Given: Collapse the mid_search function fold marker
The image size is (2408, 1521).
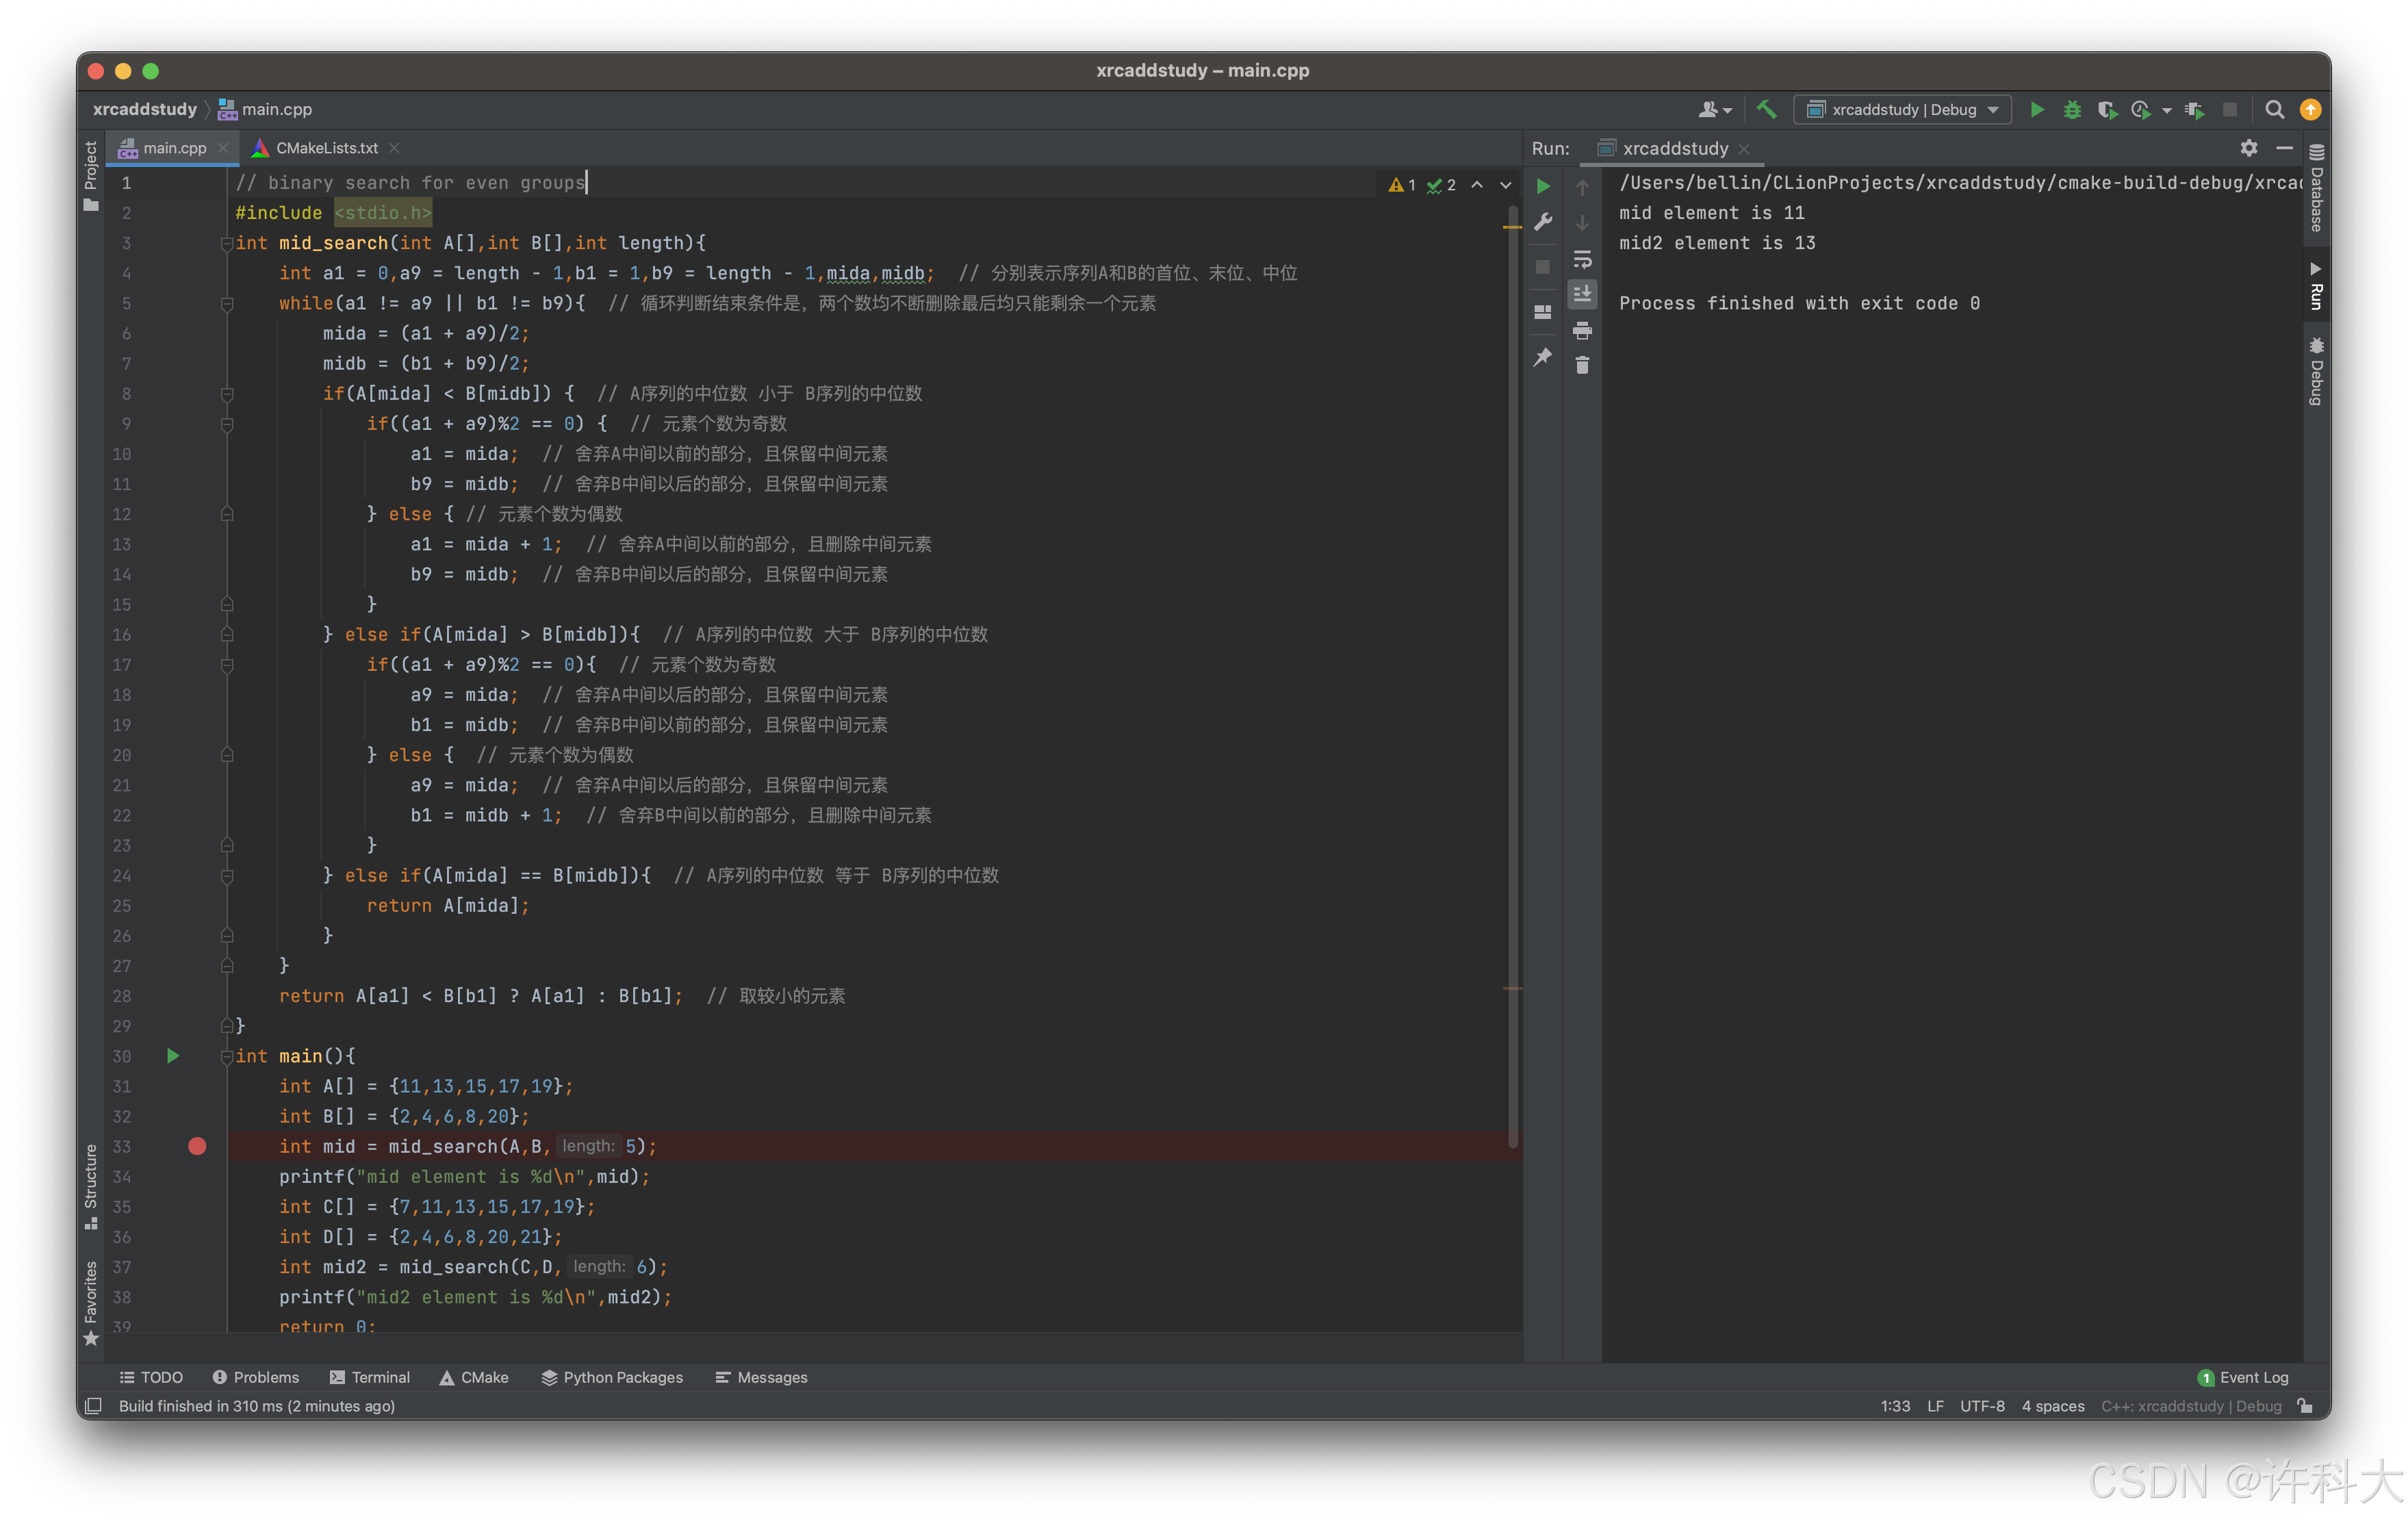Looking at the screenshot, I should click(x=227, y=243).
